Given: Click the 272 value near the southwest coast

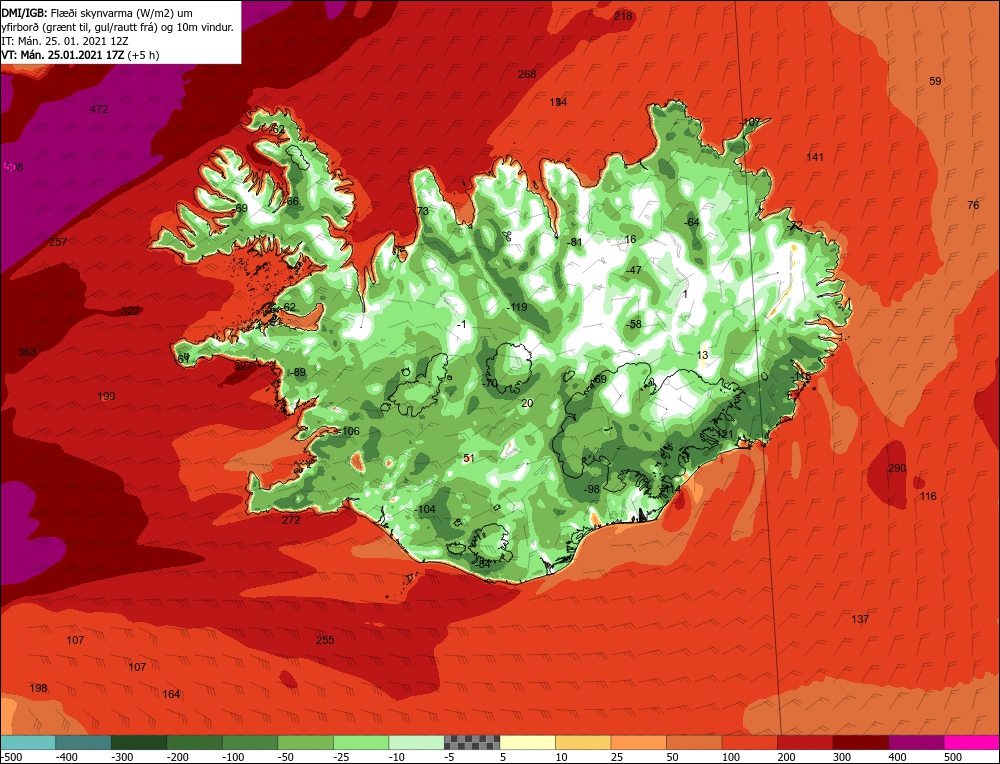Looking at the screenshot, I should 291,520.
